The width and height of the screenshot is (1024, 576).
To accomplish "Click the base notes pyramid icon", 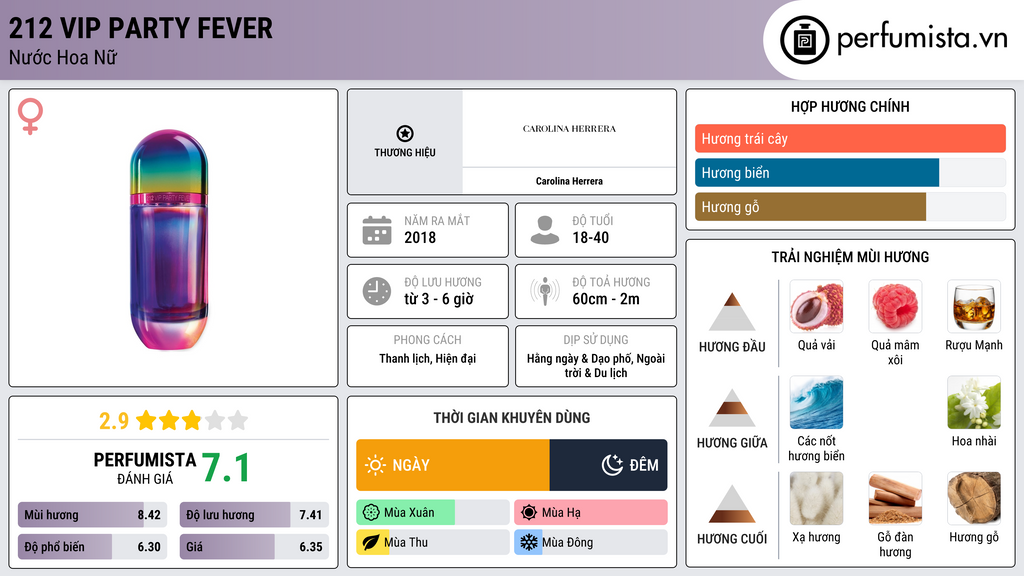I will (x=732, y=504).
